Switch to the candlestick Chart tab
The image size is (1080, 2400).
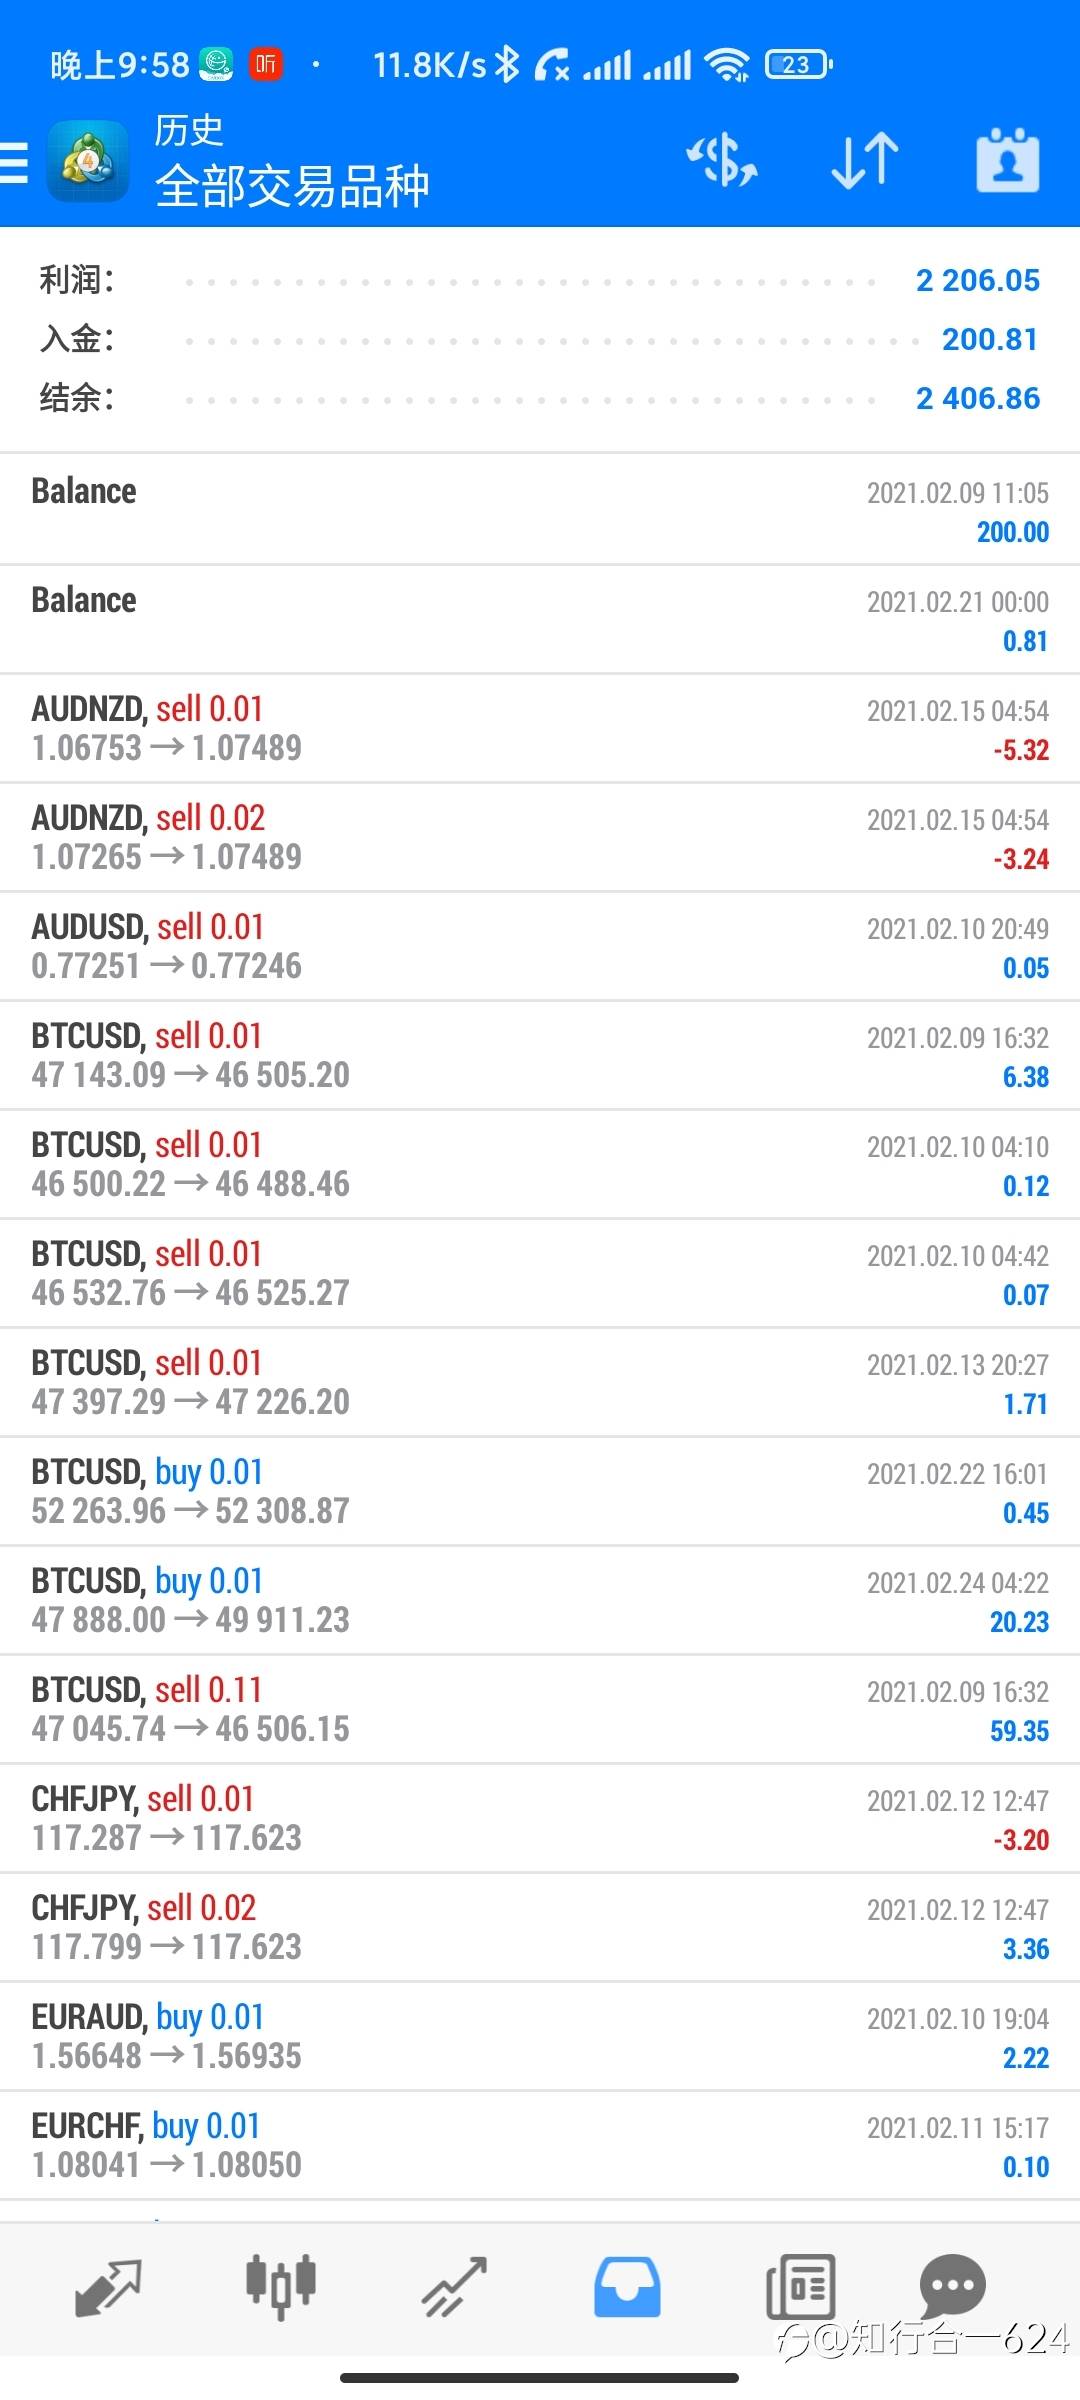point(281,2287)
